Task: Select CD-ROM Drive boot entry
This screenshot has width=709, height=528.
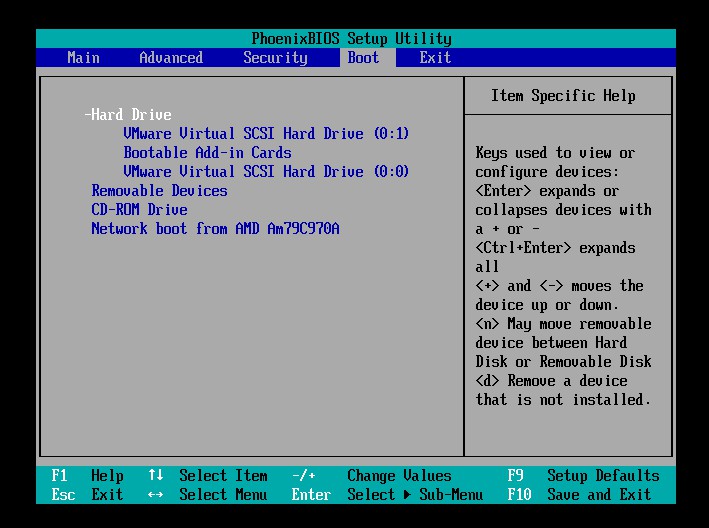Action: 140,209
